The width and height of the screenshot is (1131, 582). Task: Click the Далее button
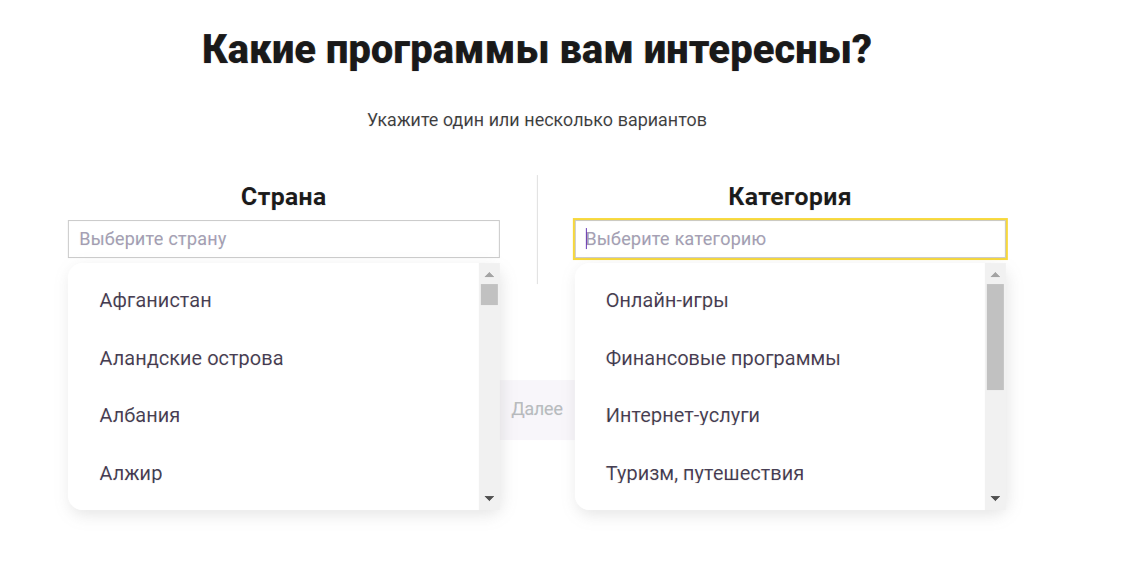click(x=537, y=409)
